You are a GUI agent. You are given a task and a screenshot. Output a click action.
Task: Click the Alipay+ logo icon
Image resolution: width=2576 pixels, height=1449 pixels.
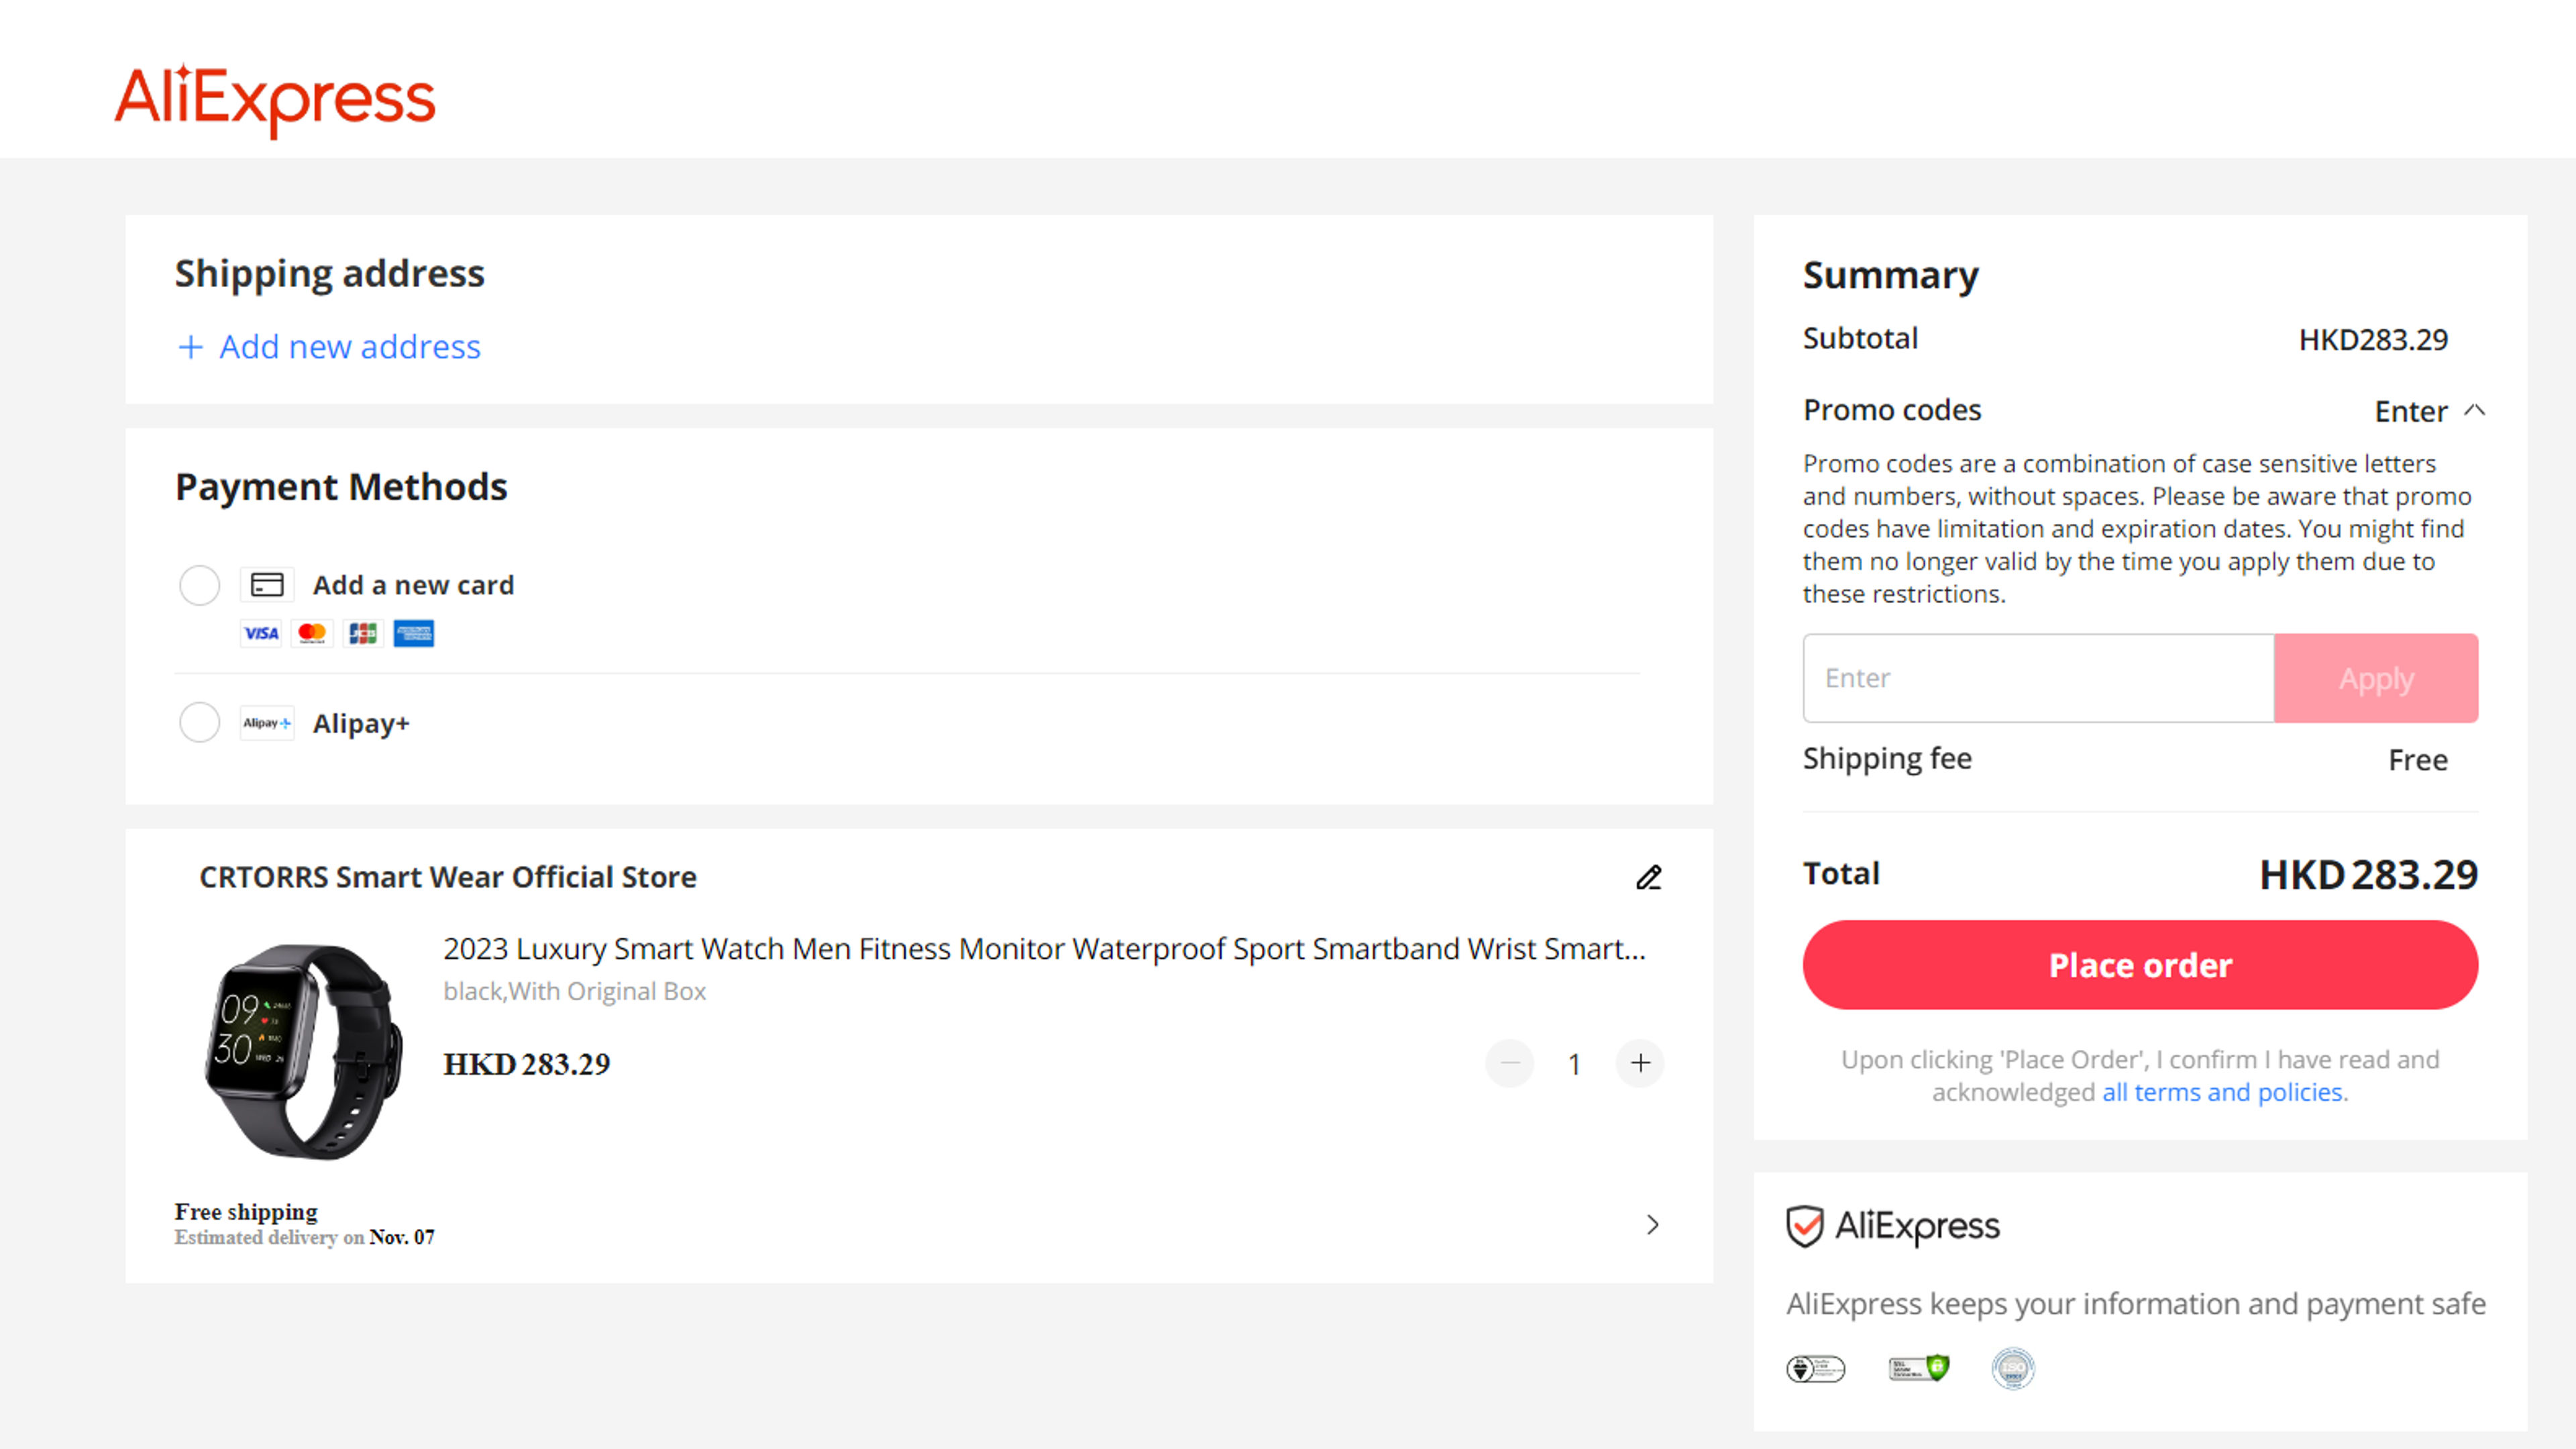267,723
